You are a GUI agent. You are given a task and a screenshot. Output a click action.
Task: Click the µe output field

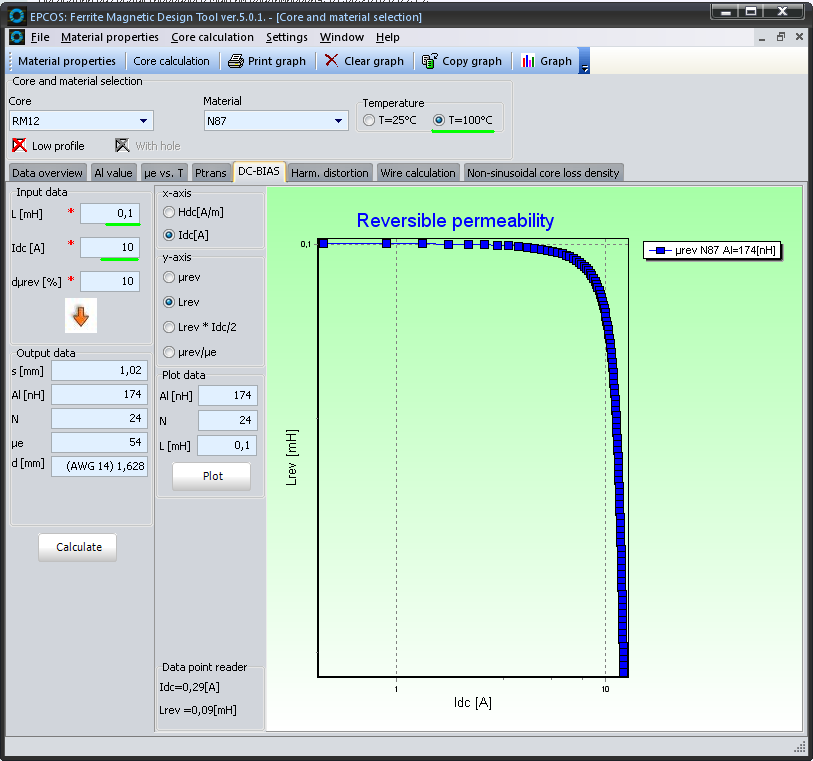pos(100,442)
